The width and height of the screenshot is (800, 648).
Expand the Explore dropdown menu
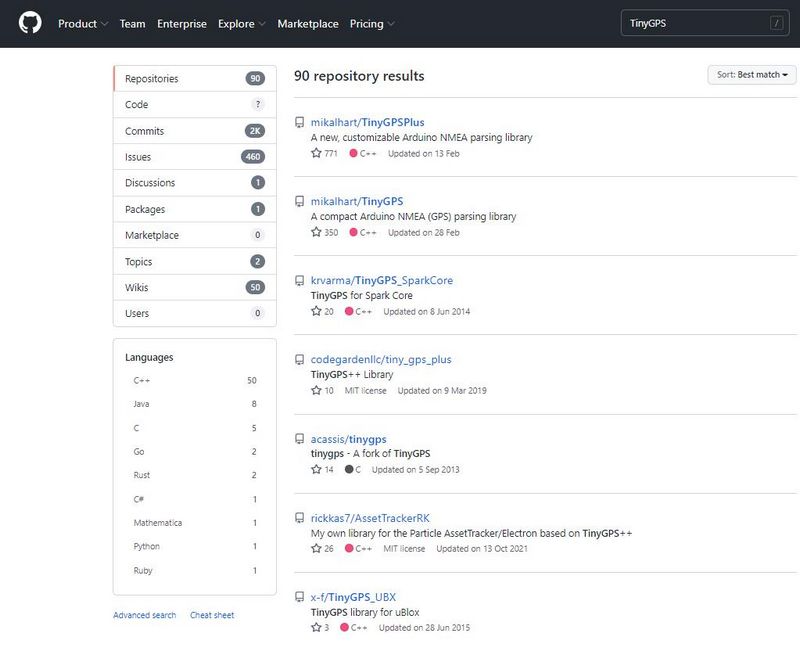(x=241, y=24)
